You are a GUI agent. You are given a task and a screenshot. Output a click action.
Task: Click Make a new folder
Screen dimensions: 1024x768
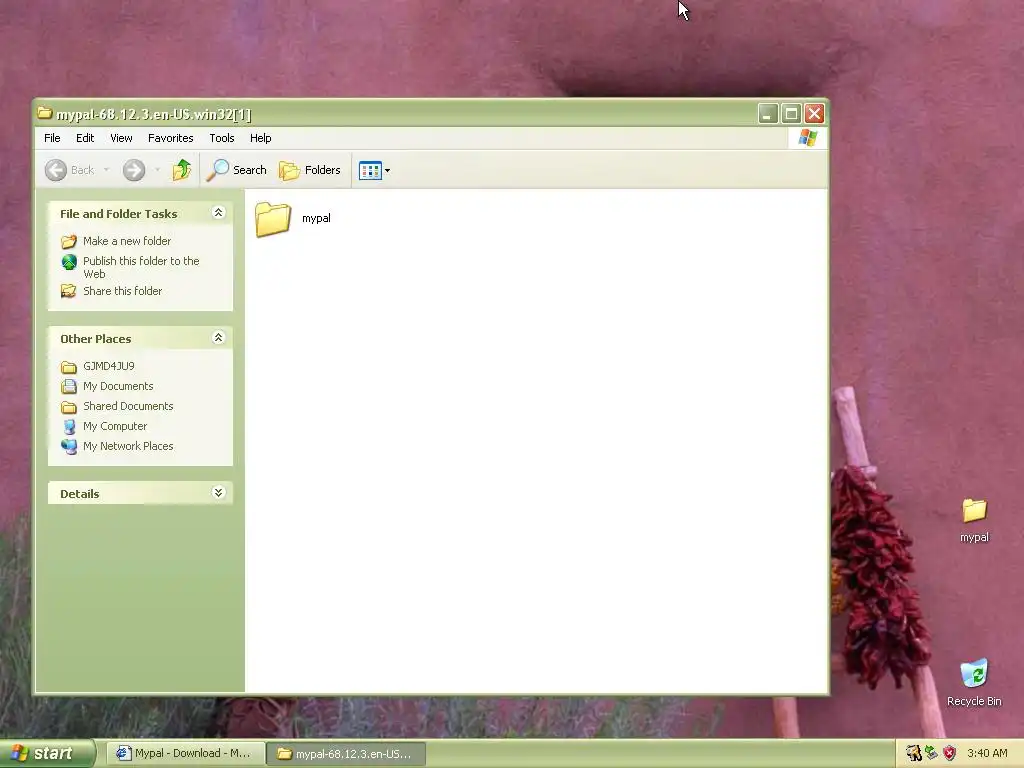(x=127, y=241)
